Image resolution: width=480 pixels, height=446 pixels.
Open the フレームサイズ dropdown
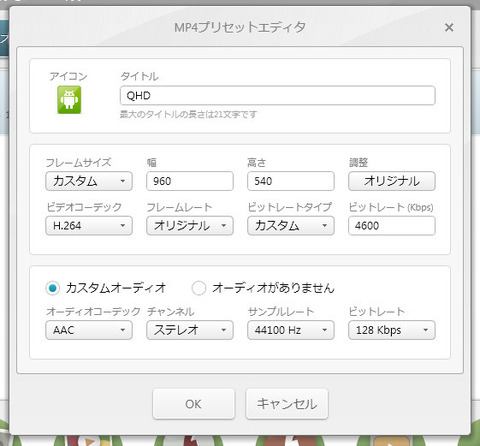[x=89, y=181]
